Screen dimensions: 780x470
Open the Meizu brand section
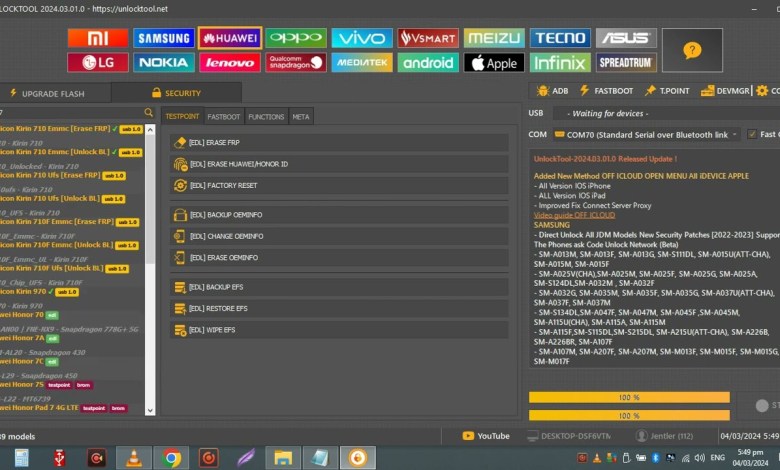[x=494, y=38]
